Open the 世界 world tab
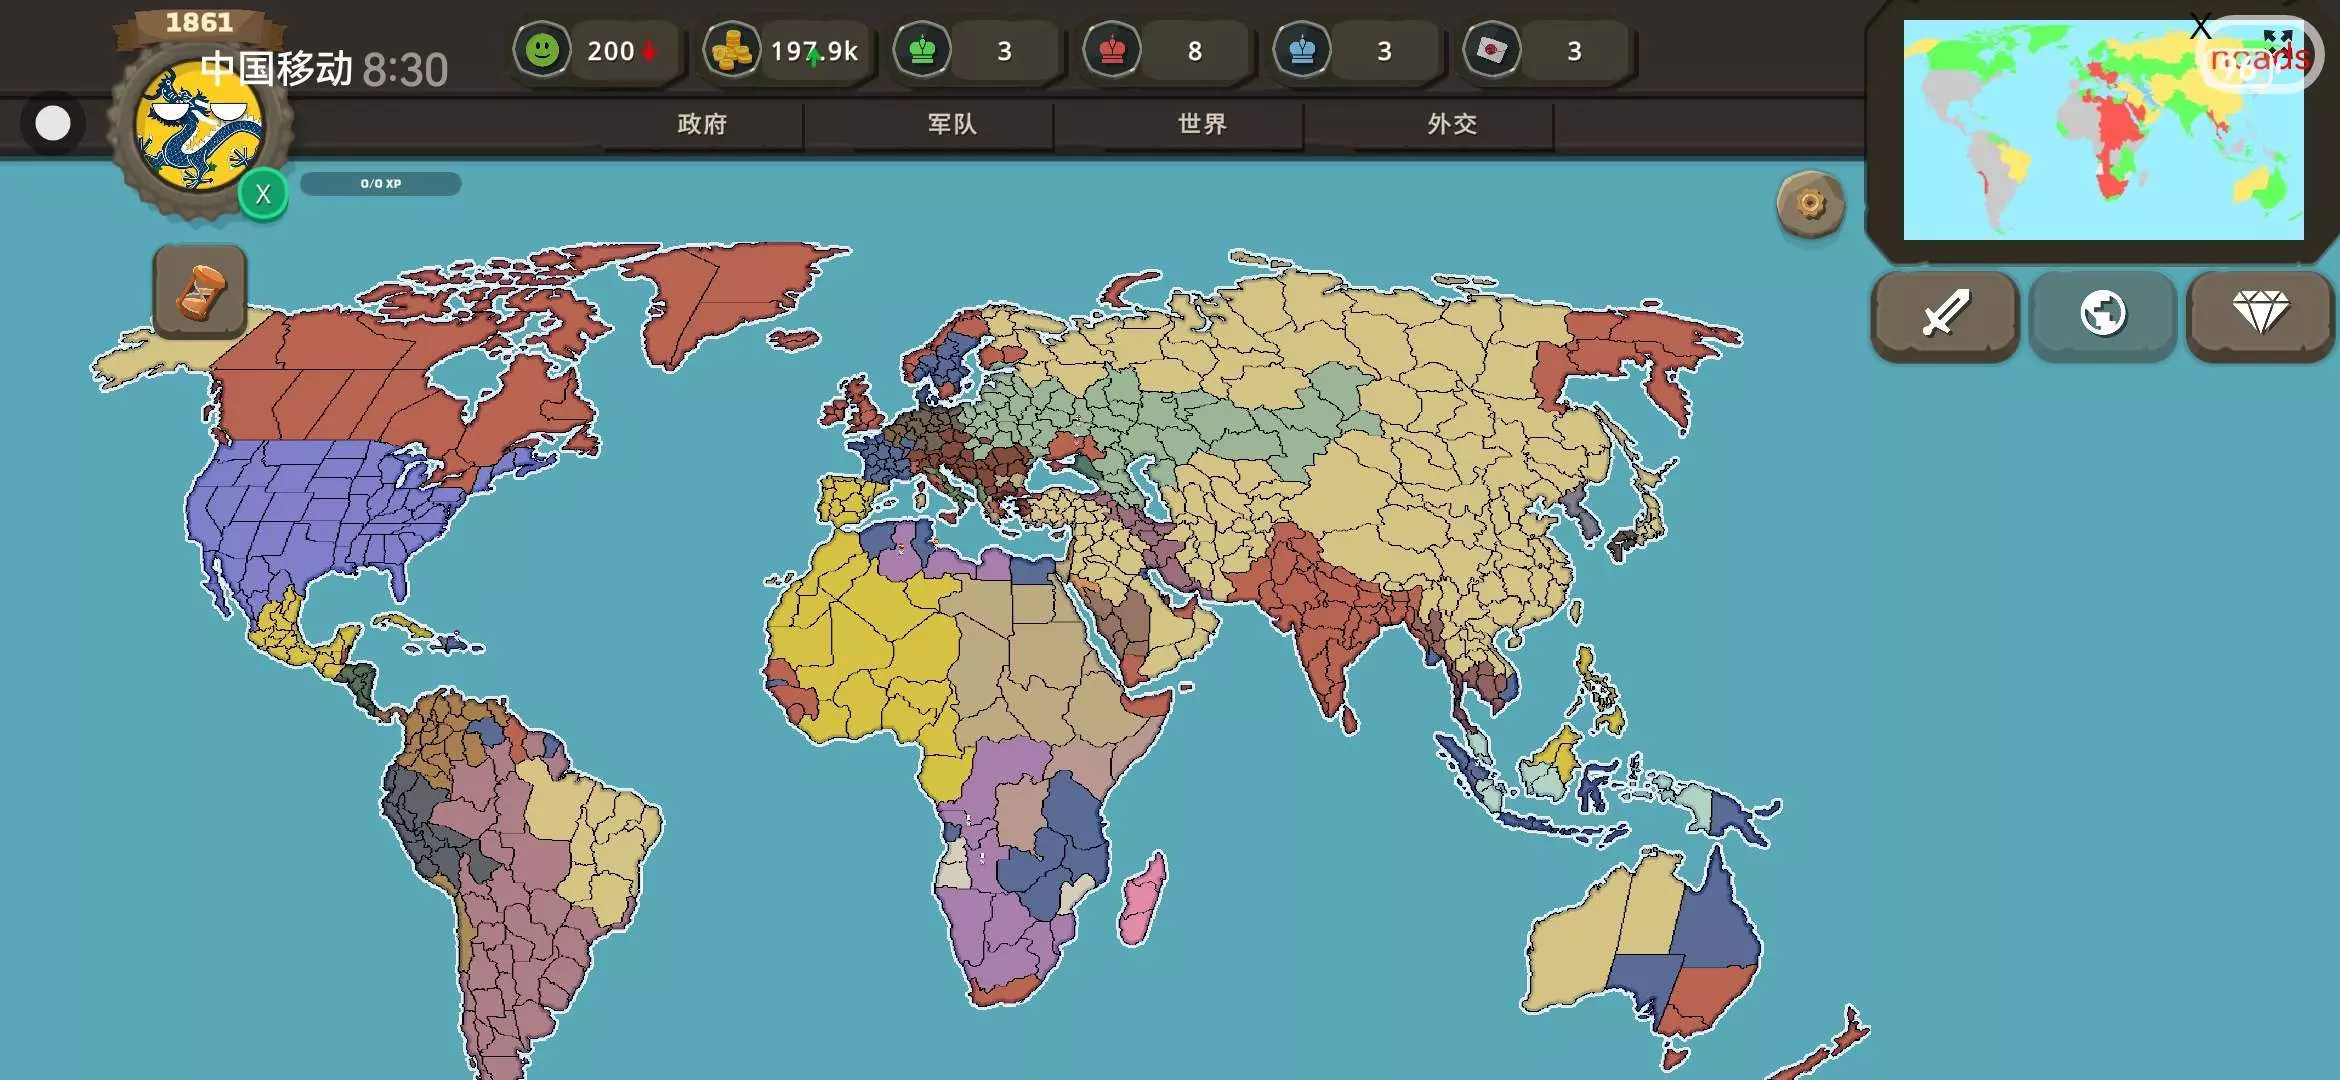The width and height of the screenshot is (2340, 1080). (x=1202, y=124)
